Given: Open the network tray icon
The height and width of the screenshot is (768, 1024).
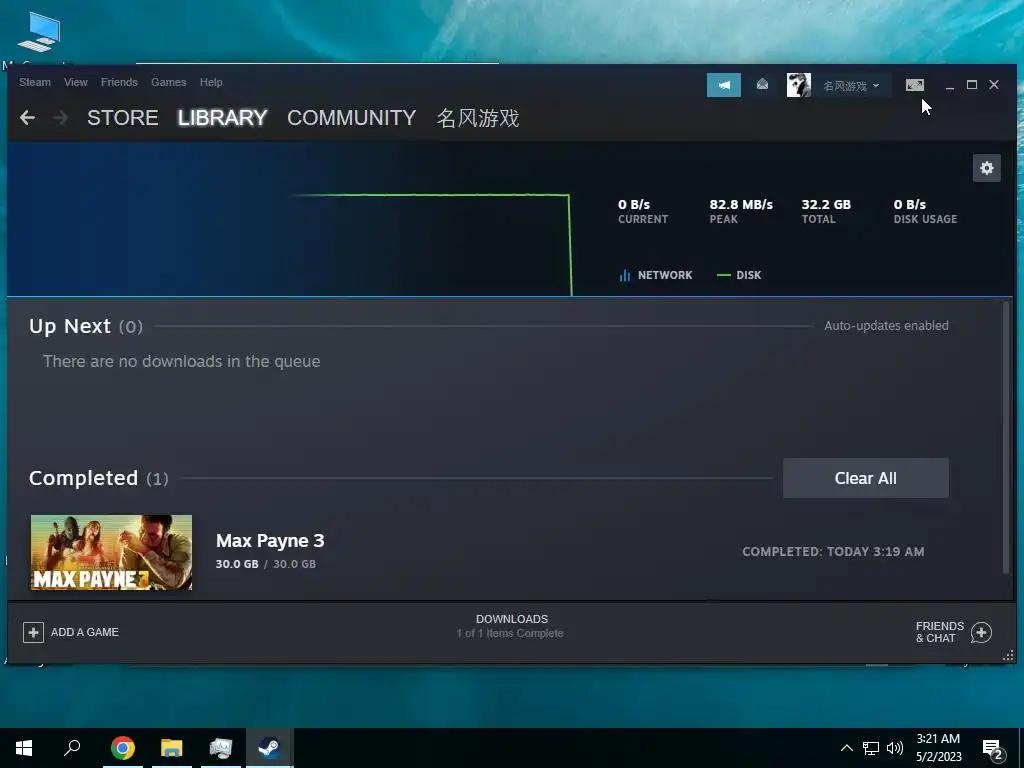Looking at the screenshot, I should tap(871, 748).
